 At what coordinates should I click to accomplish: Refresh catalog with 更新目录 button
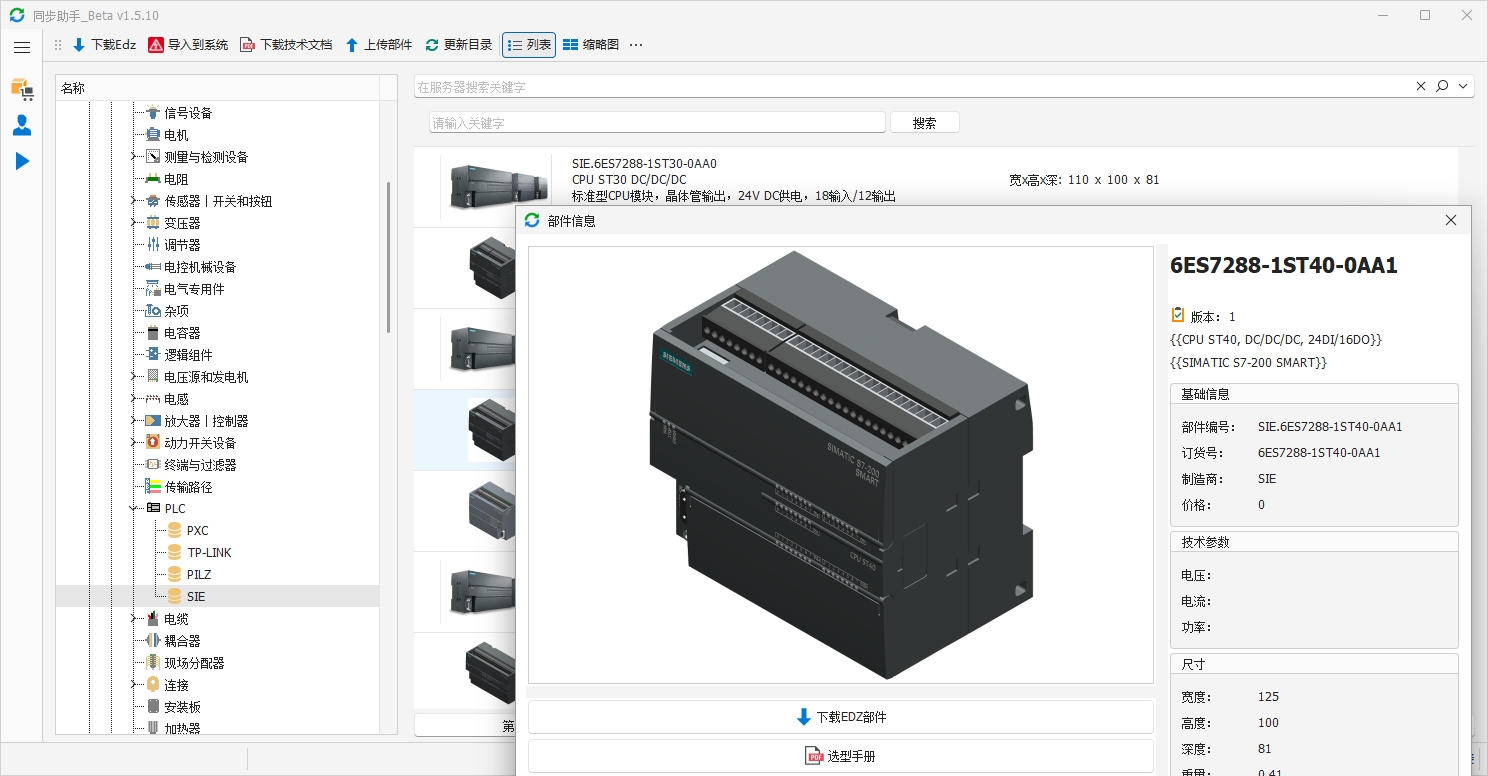[459, 45]
